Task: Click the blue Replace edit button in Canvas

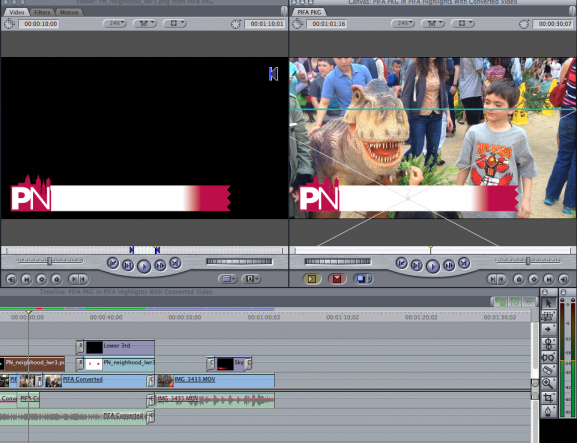Action: [x=361, y=279]
